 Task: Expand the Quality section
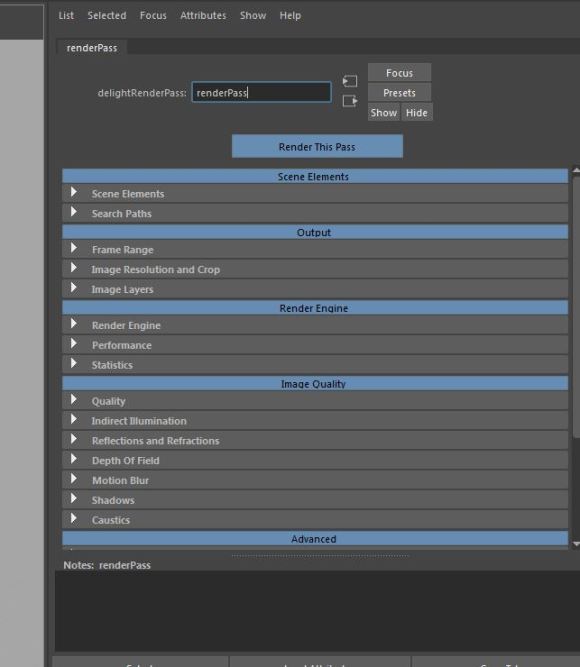click(315, 401)
